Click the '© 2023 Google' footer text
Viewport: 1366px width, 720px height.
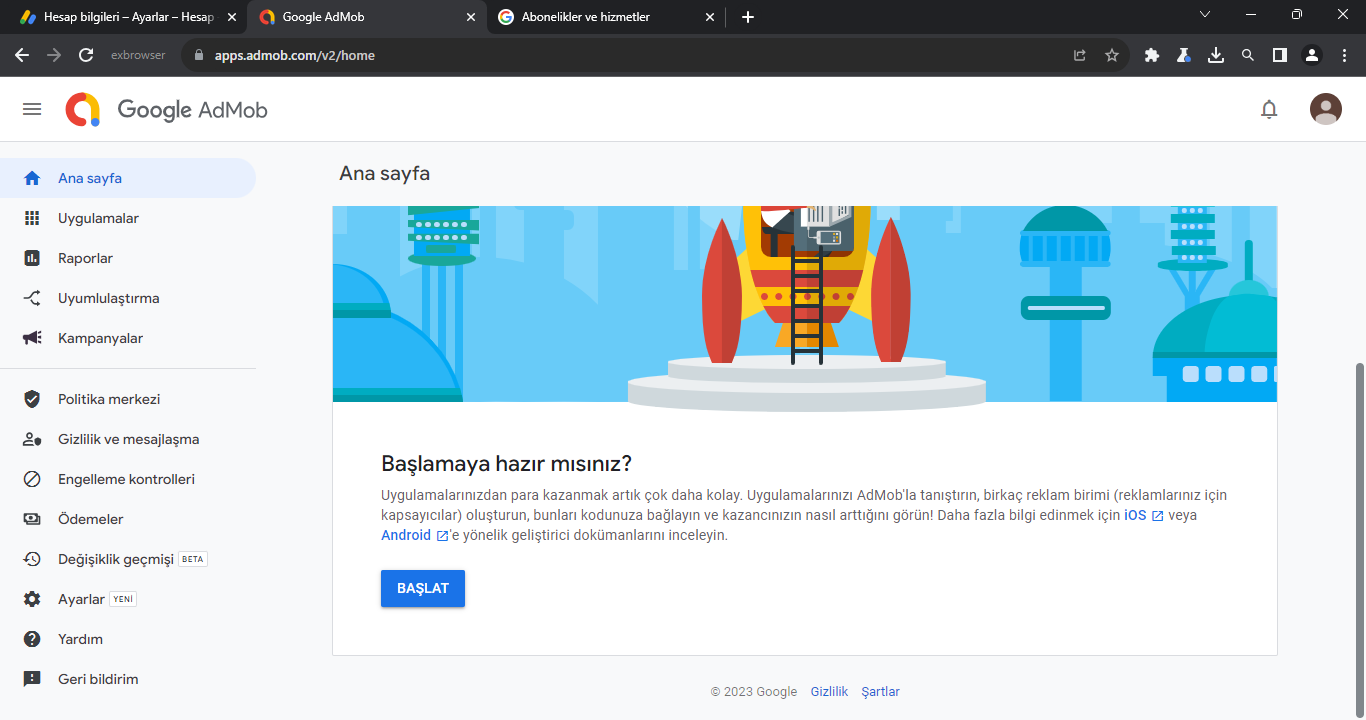tap(754, 691)
